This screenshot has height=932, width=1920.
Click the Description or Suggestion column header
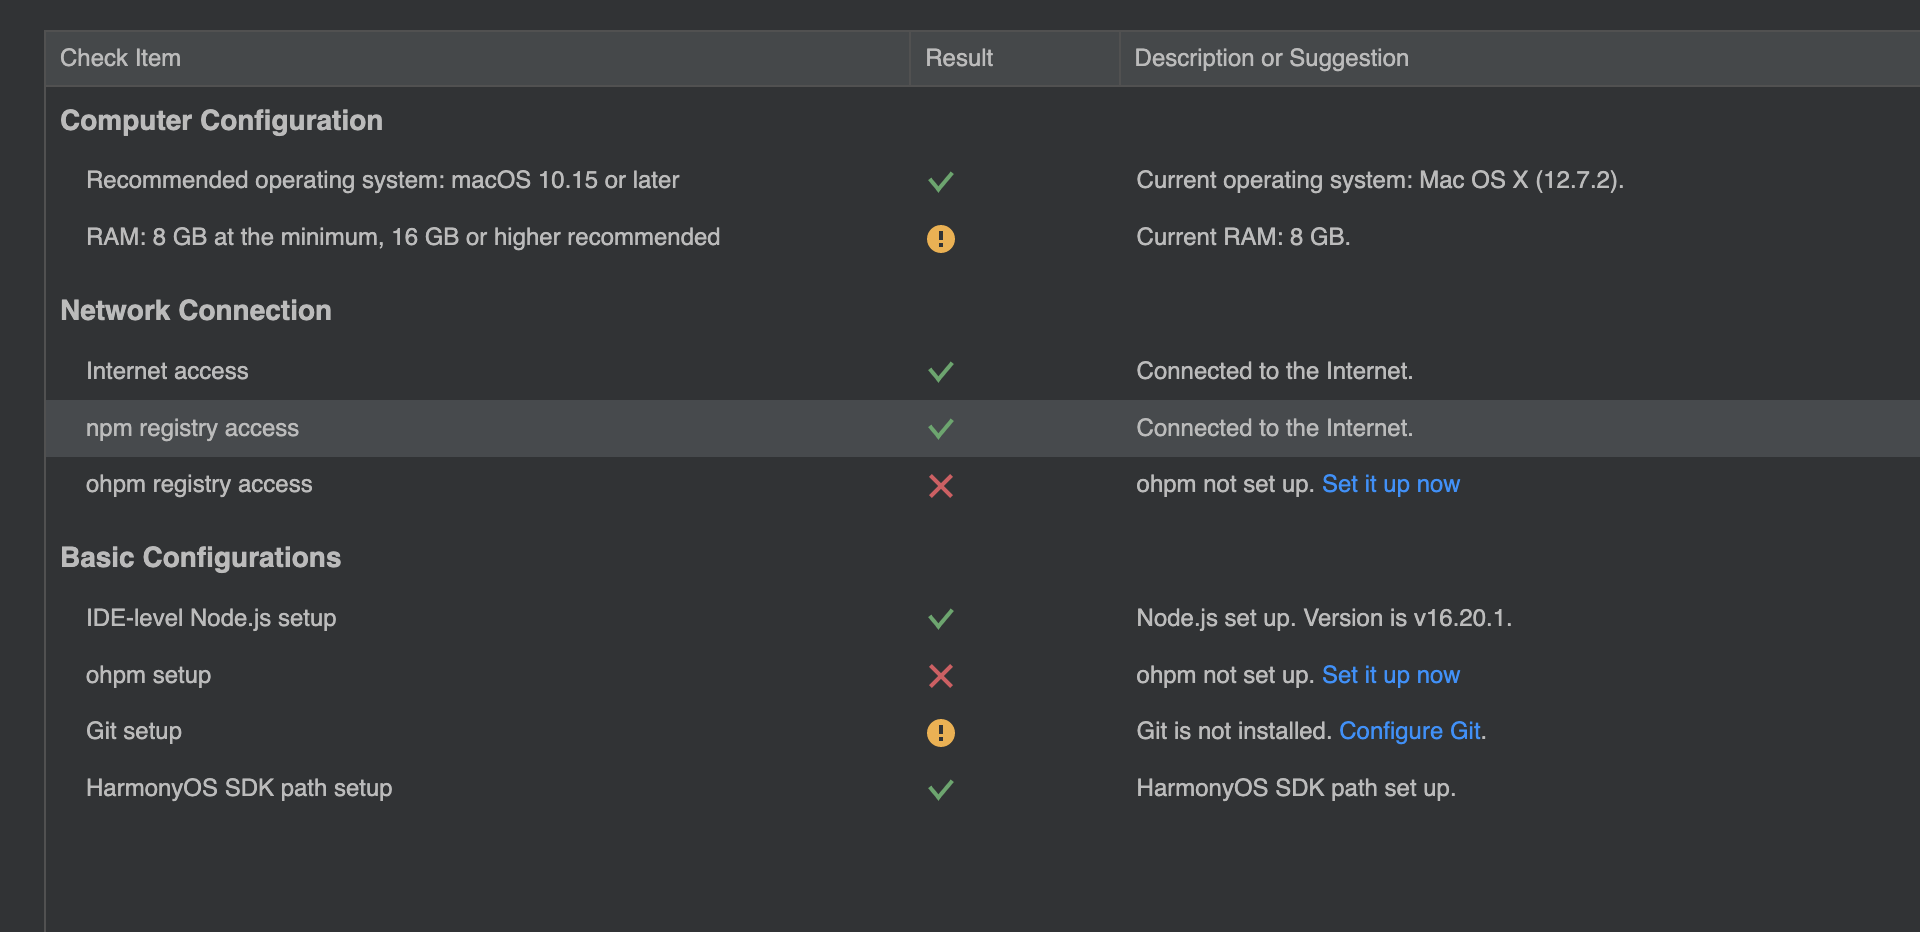pyautogui.click(x=1271, y=58)
